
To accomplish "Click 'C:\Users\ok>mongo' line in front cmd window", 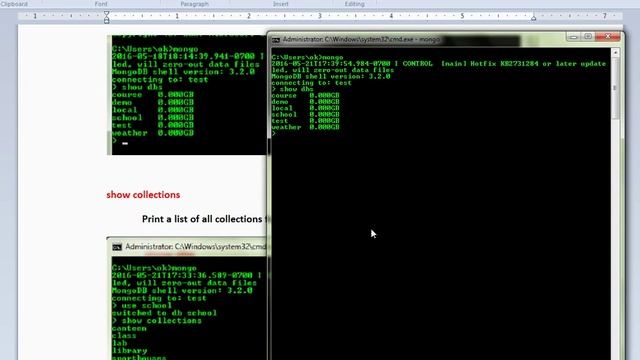I will tap(307, 58).
